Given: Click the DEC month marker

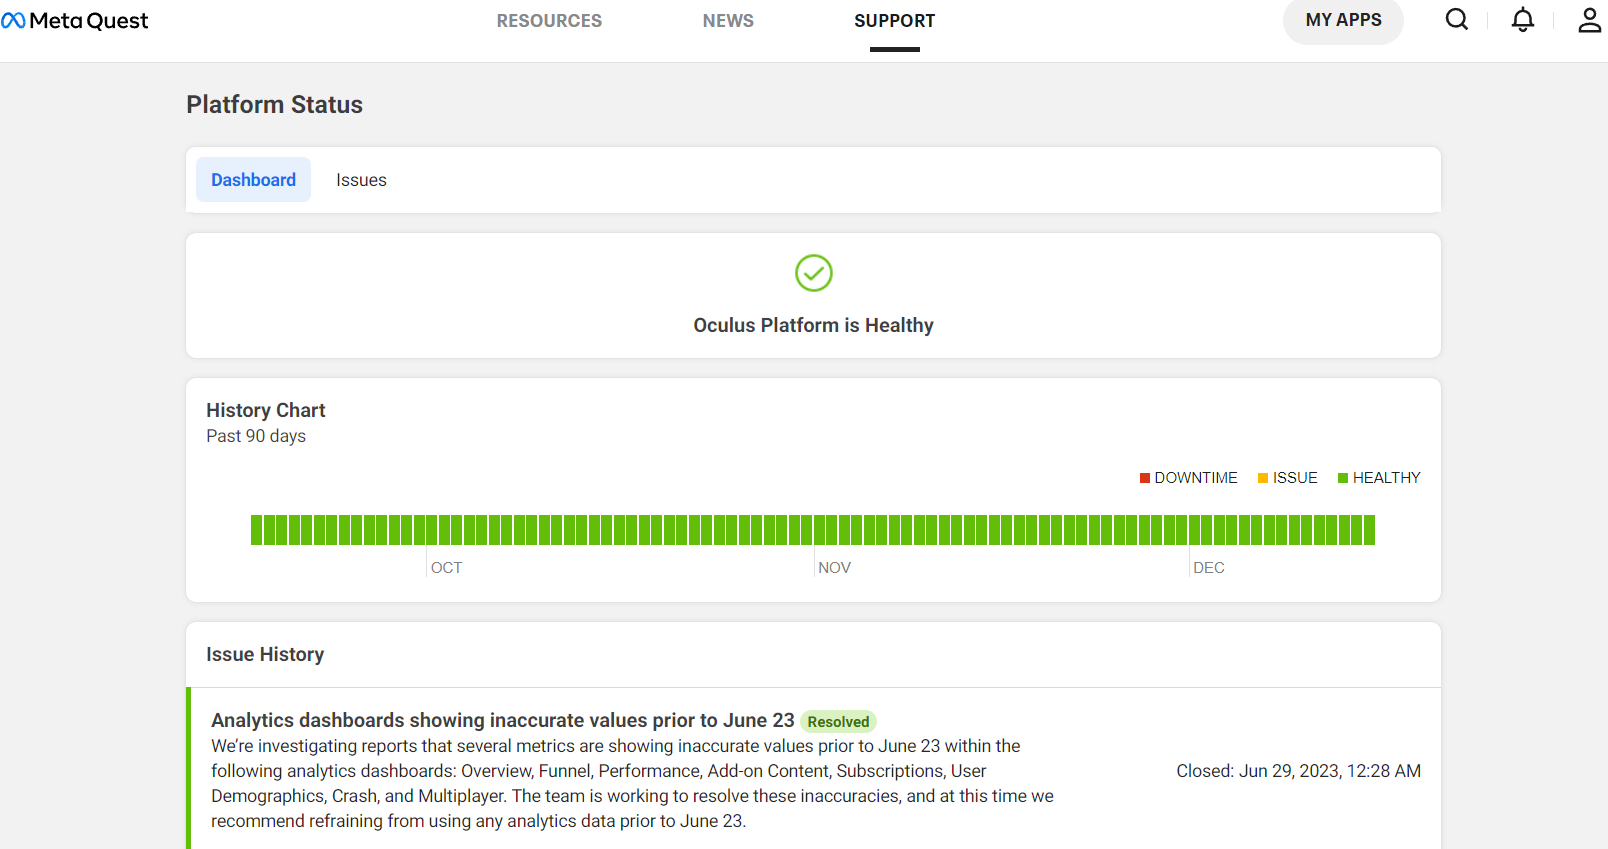Looking at the screenshot, I should point(1208,568).
